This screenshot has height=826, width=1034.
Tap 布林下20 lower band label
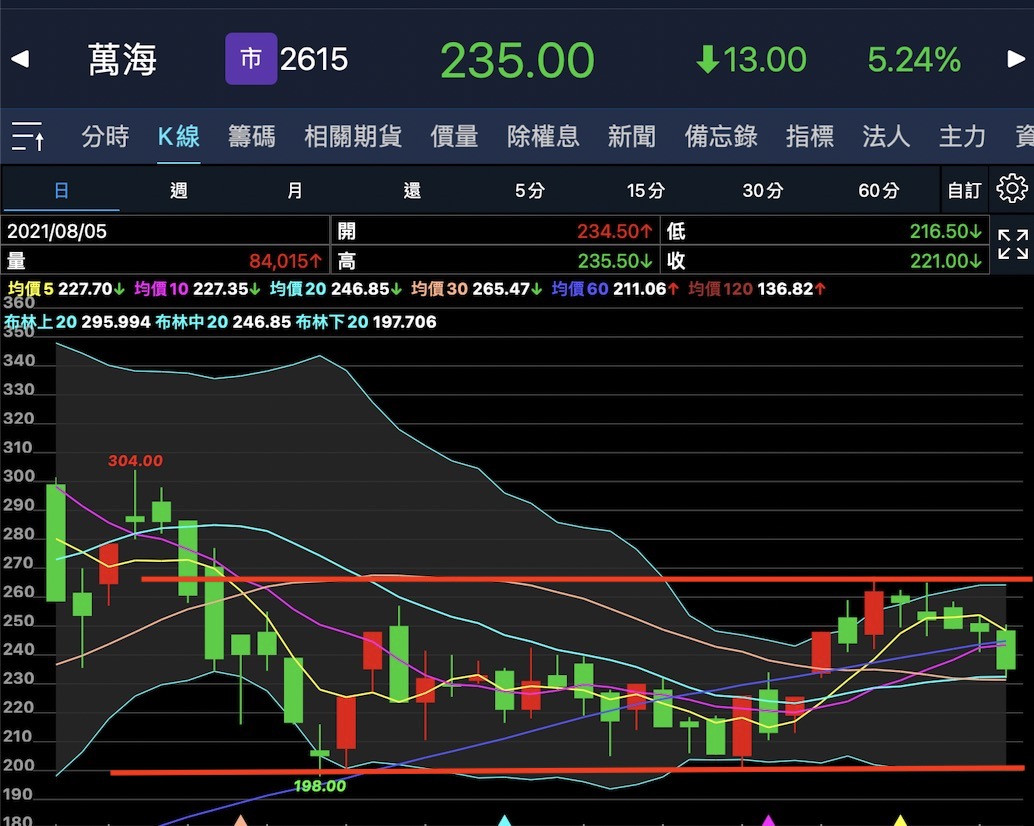coord(332,322)
